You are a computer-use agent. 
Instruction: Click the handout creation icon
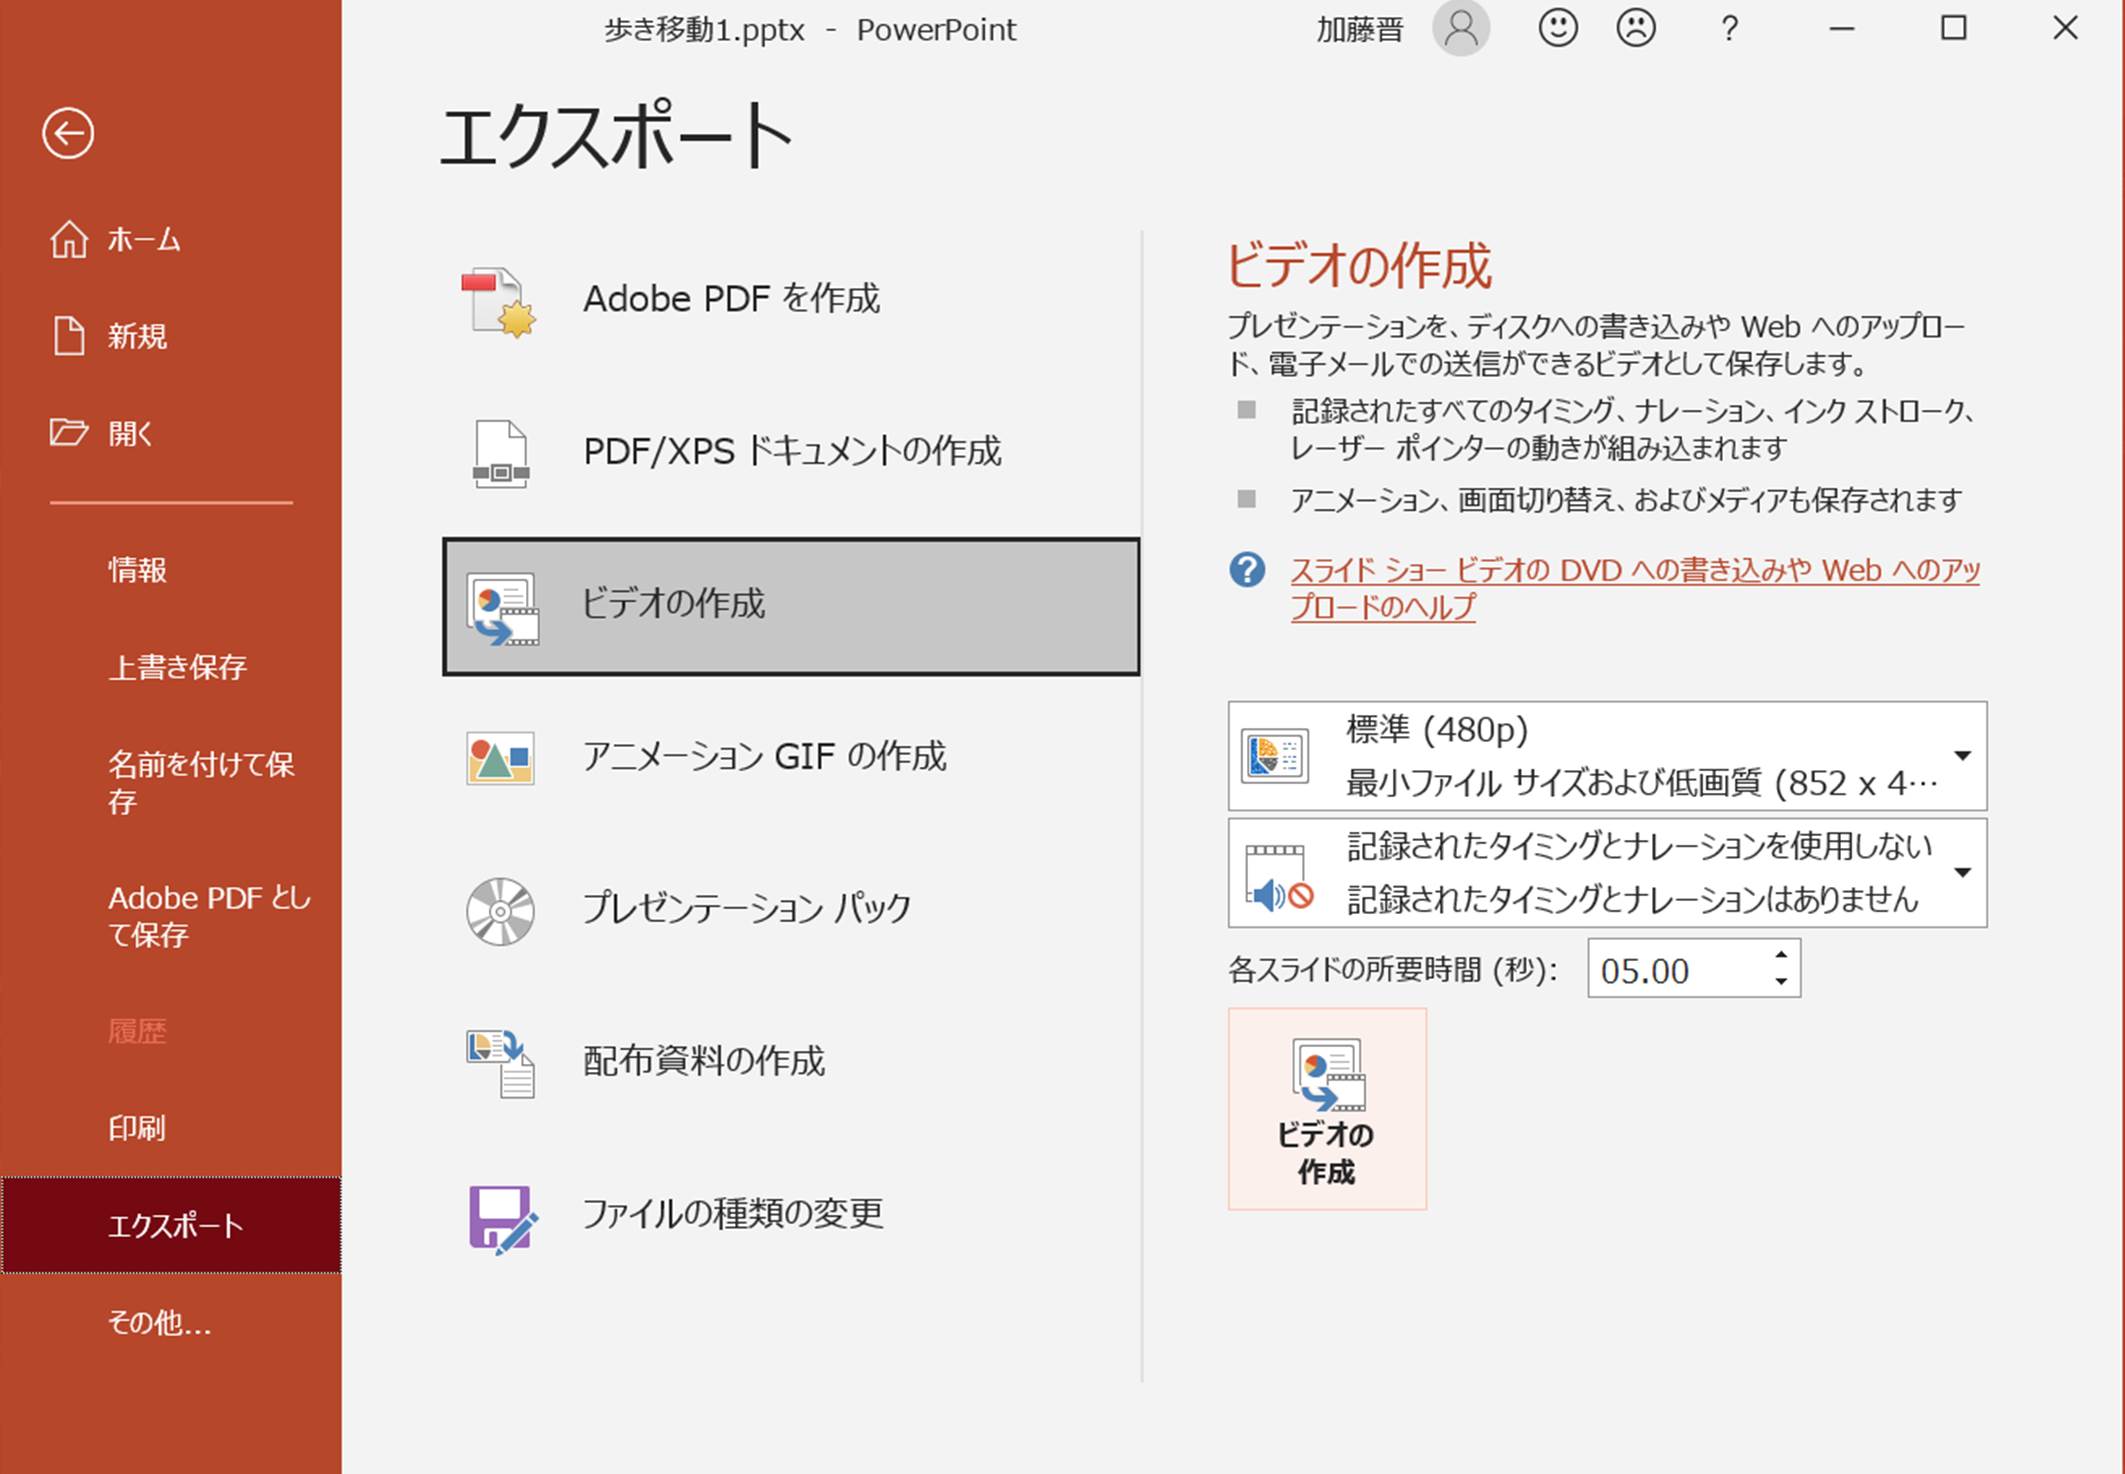click(499, 1063)
